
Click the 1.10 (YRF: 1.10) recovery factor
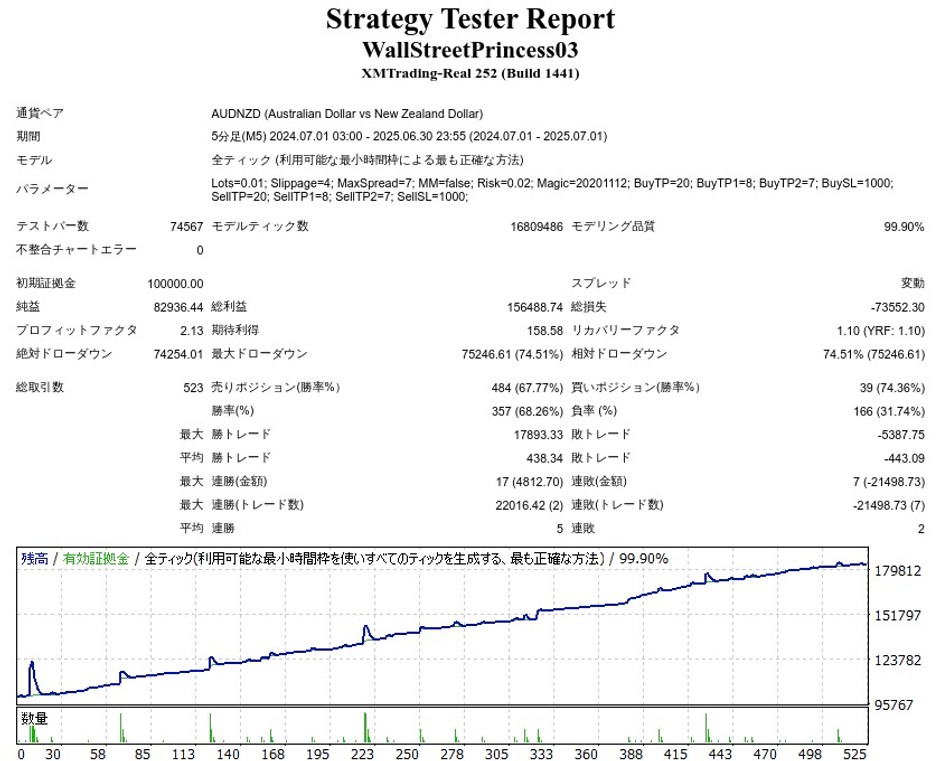(881, 331)
